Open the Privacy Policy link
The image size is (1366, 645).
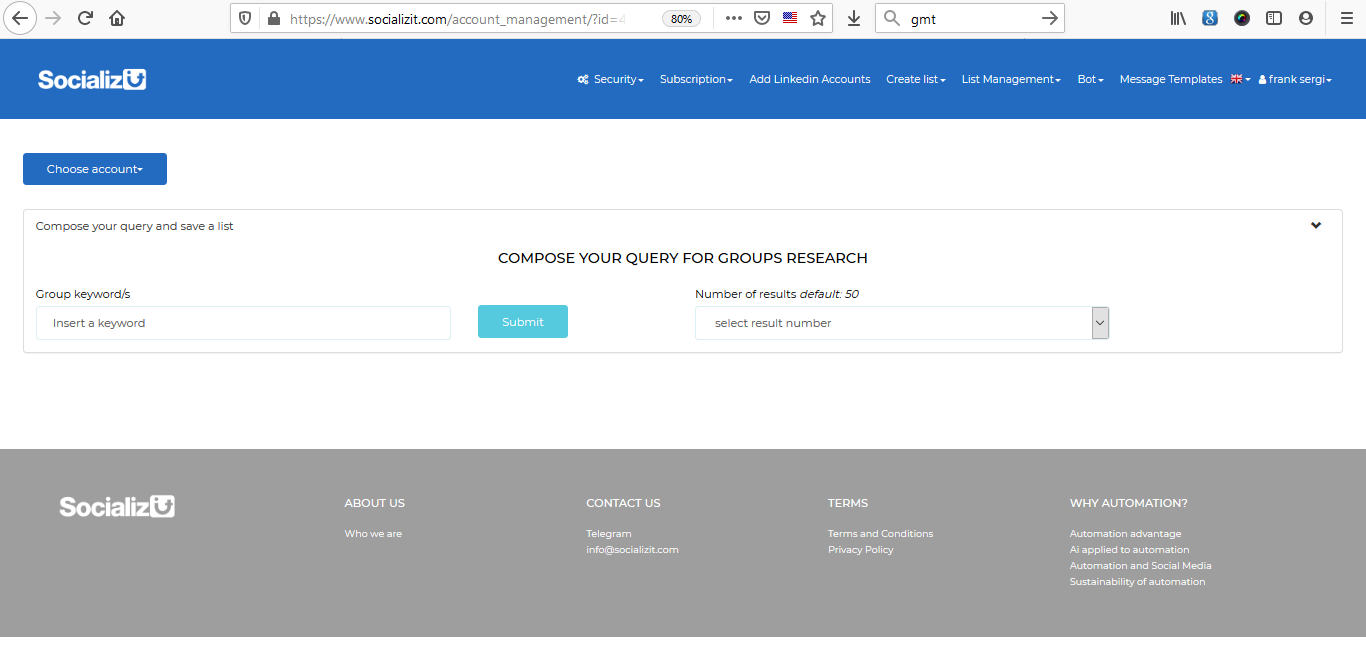[x=861, y=550]
